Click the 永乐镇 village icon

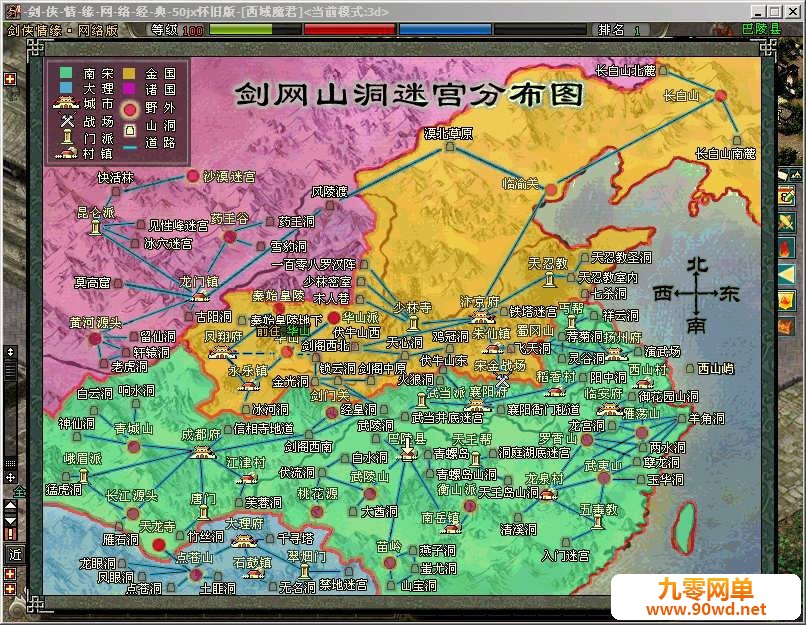tap(249, 385)
